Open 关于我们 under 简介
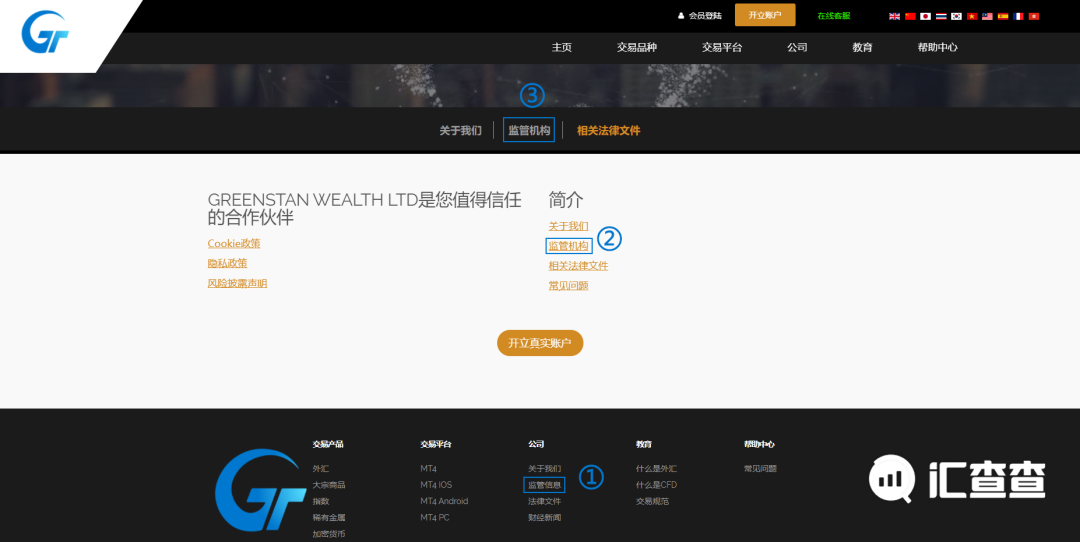 (x=568, y=226)
